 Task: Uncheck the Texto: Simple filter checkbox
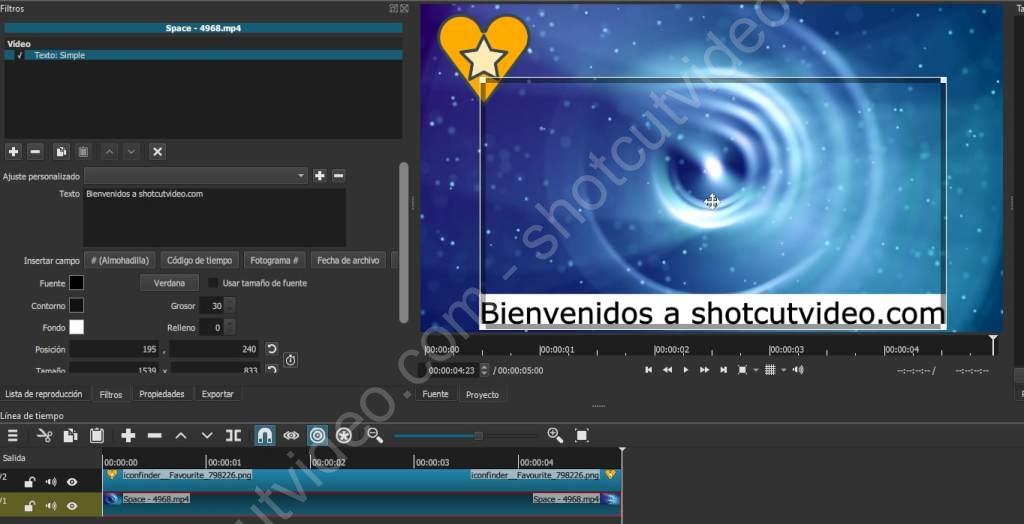tap(20, 56)
